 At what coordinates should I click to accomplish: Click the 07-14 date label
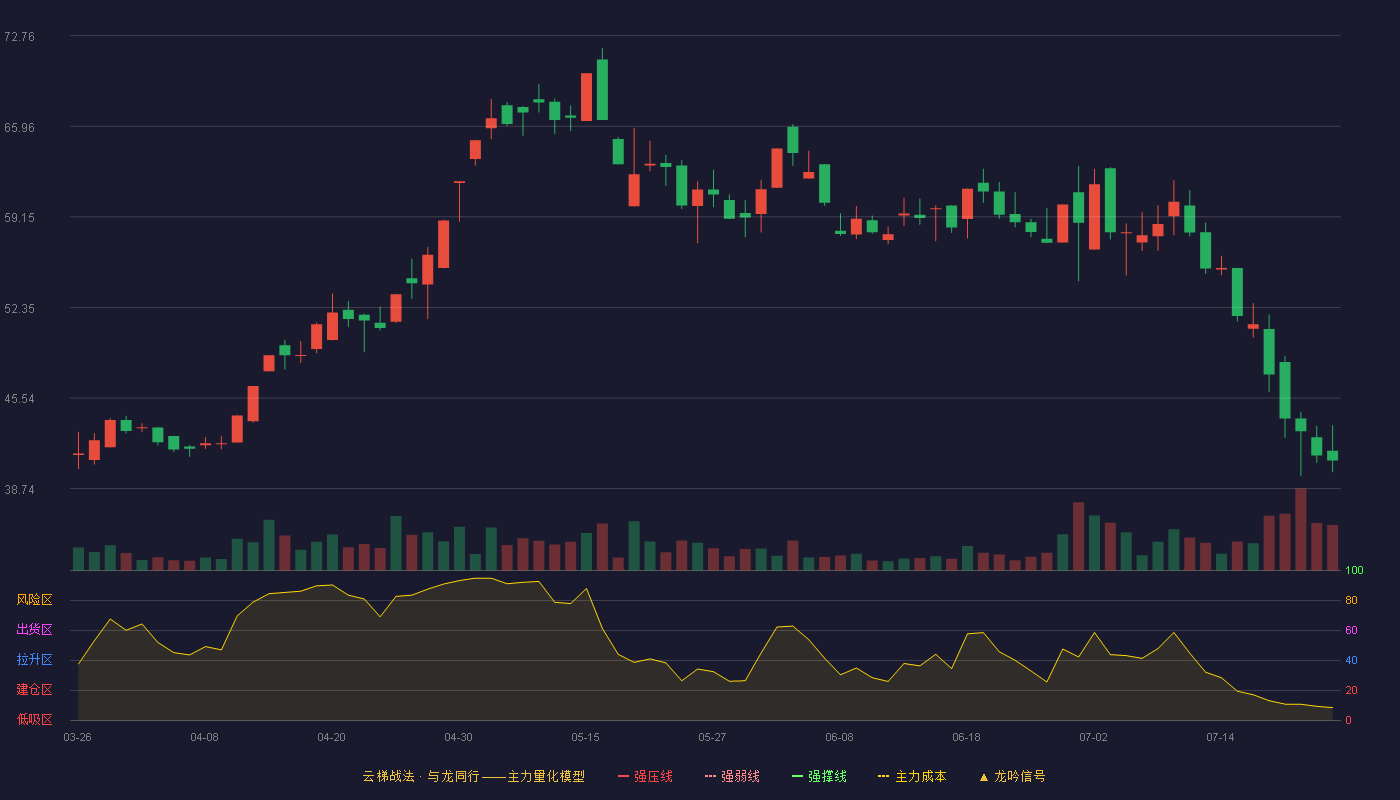[1220, 737]
